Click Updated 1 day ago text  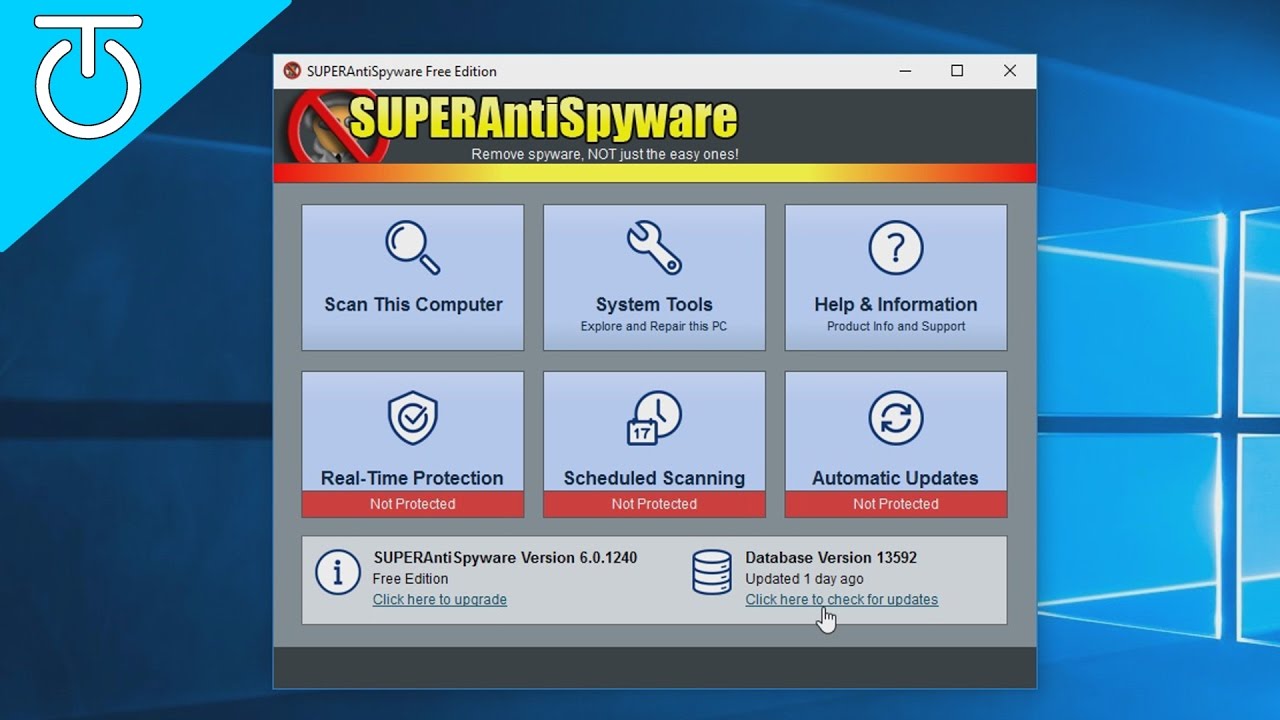coord(804,579)
